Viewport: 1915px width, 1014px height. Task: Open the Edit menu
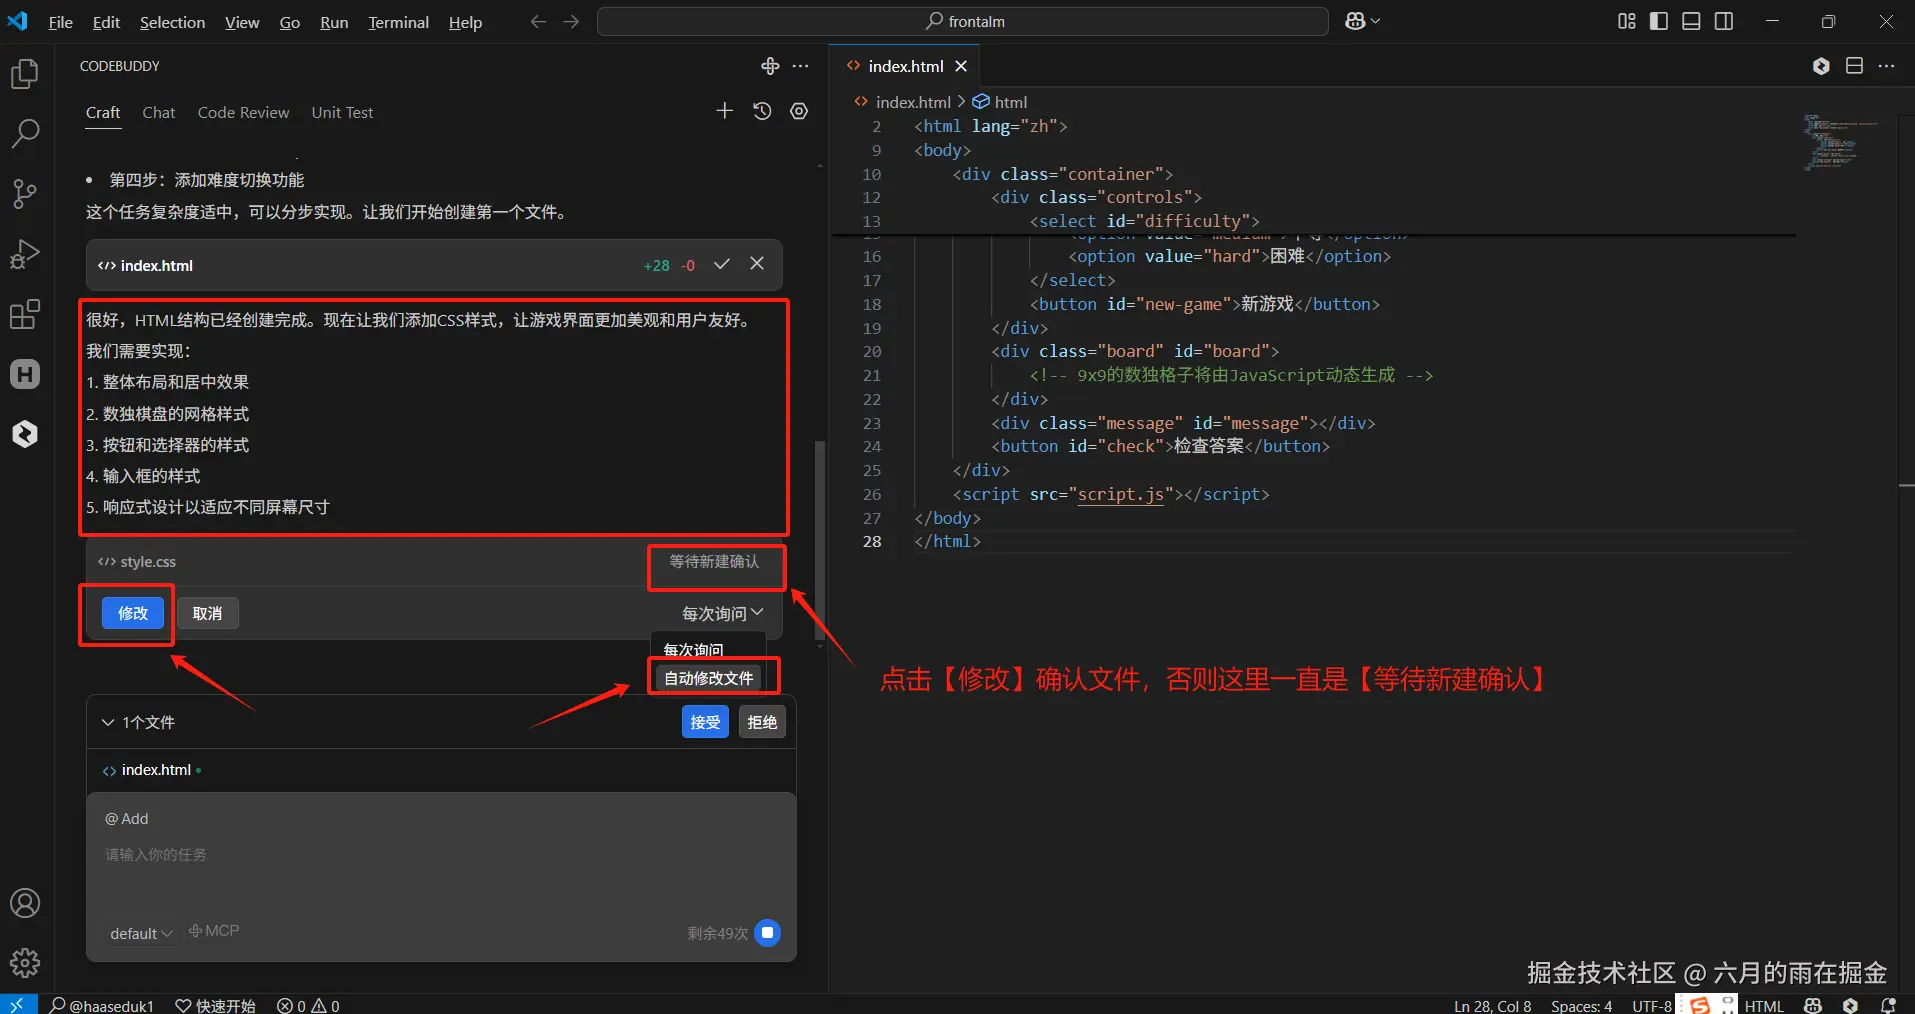[106, 22]
